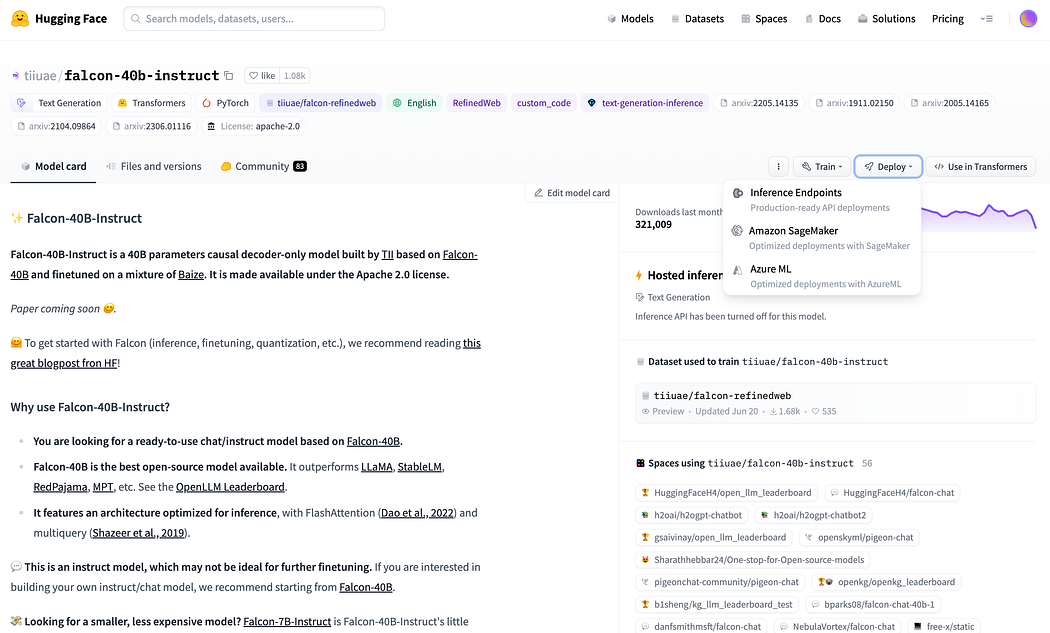Open the OpenLLM Leaderboard link
Viewport: 1050px width, 633px height.
click(230, 487)
